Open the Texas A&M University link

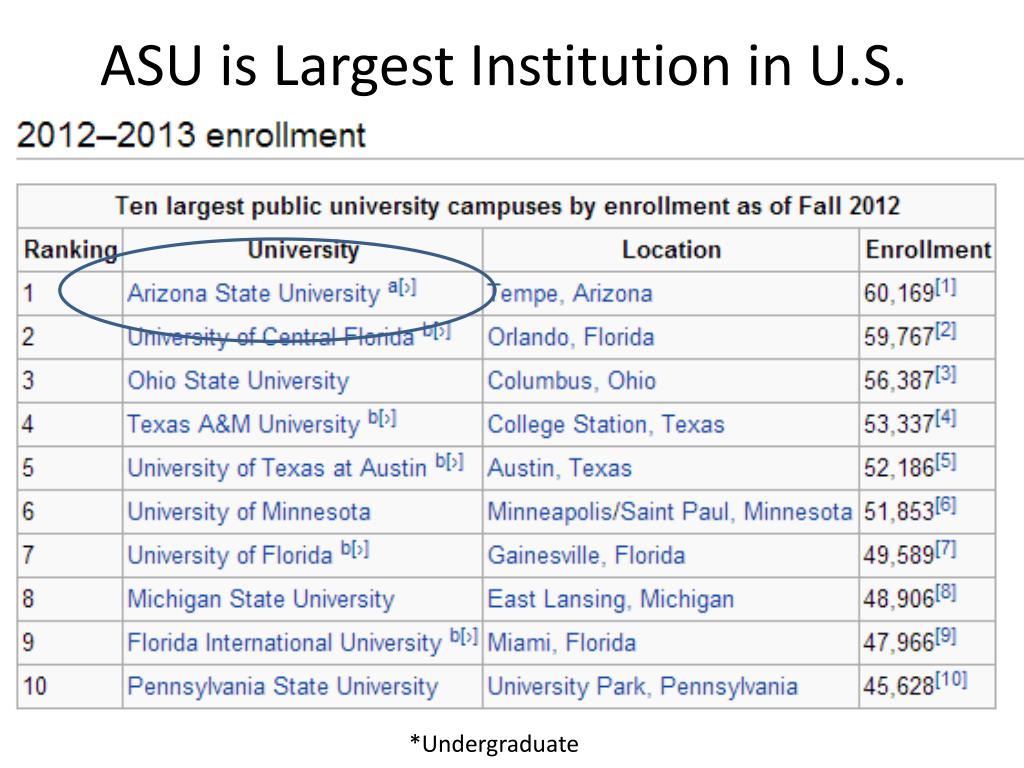pos(244,424)
